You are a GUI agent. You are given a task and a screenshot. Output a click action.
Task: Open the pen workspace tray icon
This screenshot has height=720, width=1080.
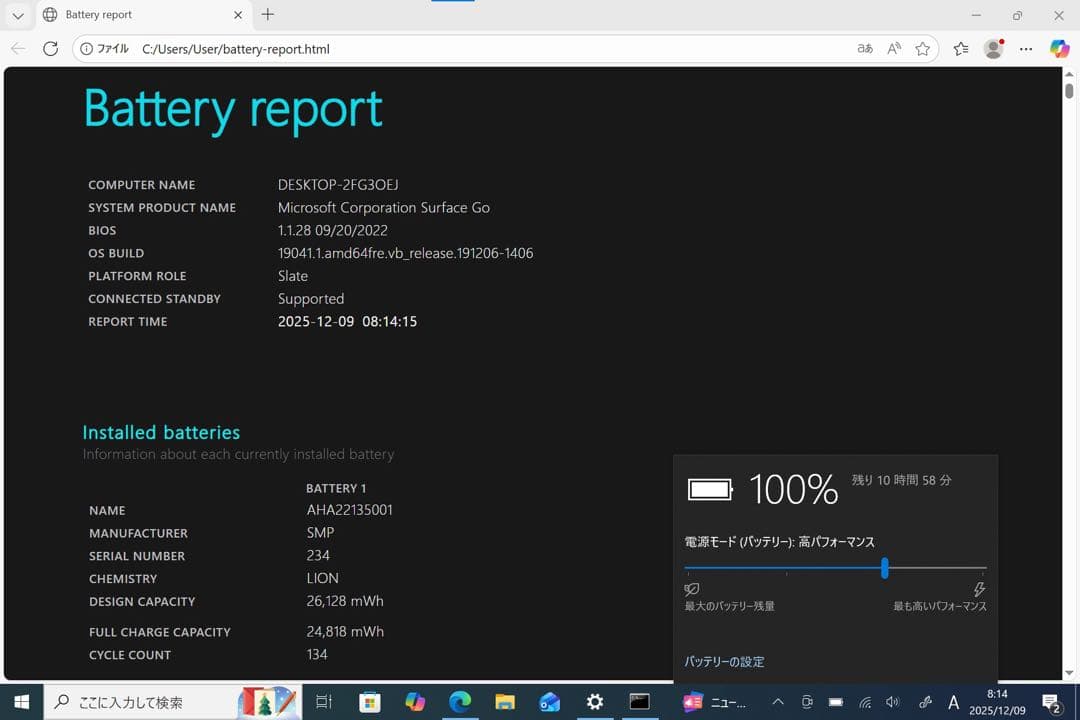925,702
